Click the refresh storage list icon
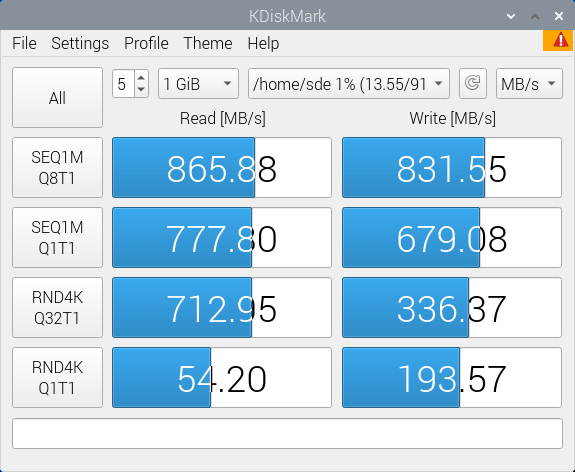The height and width of the screenshot is (472, 575). point(473,83)
